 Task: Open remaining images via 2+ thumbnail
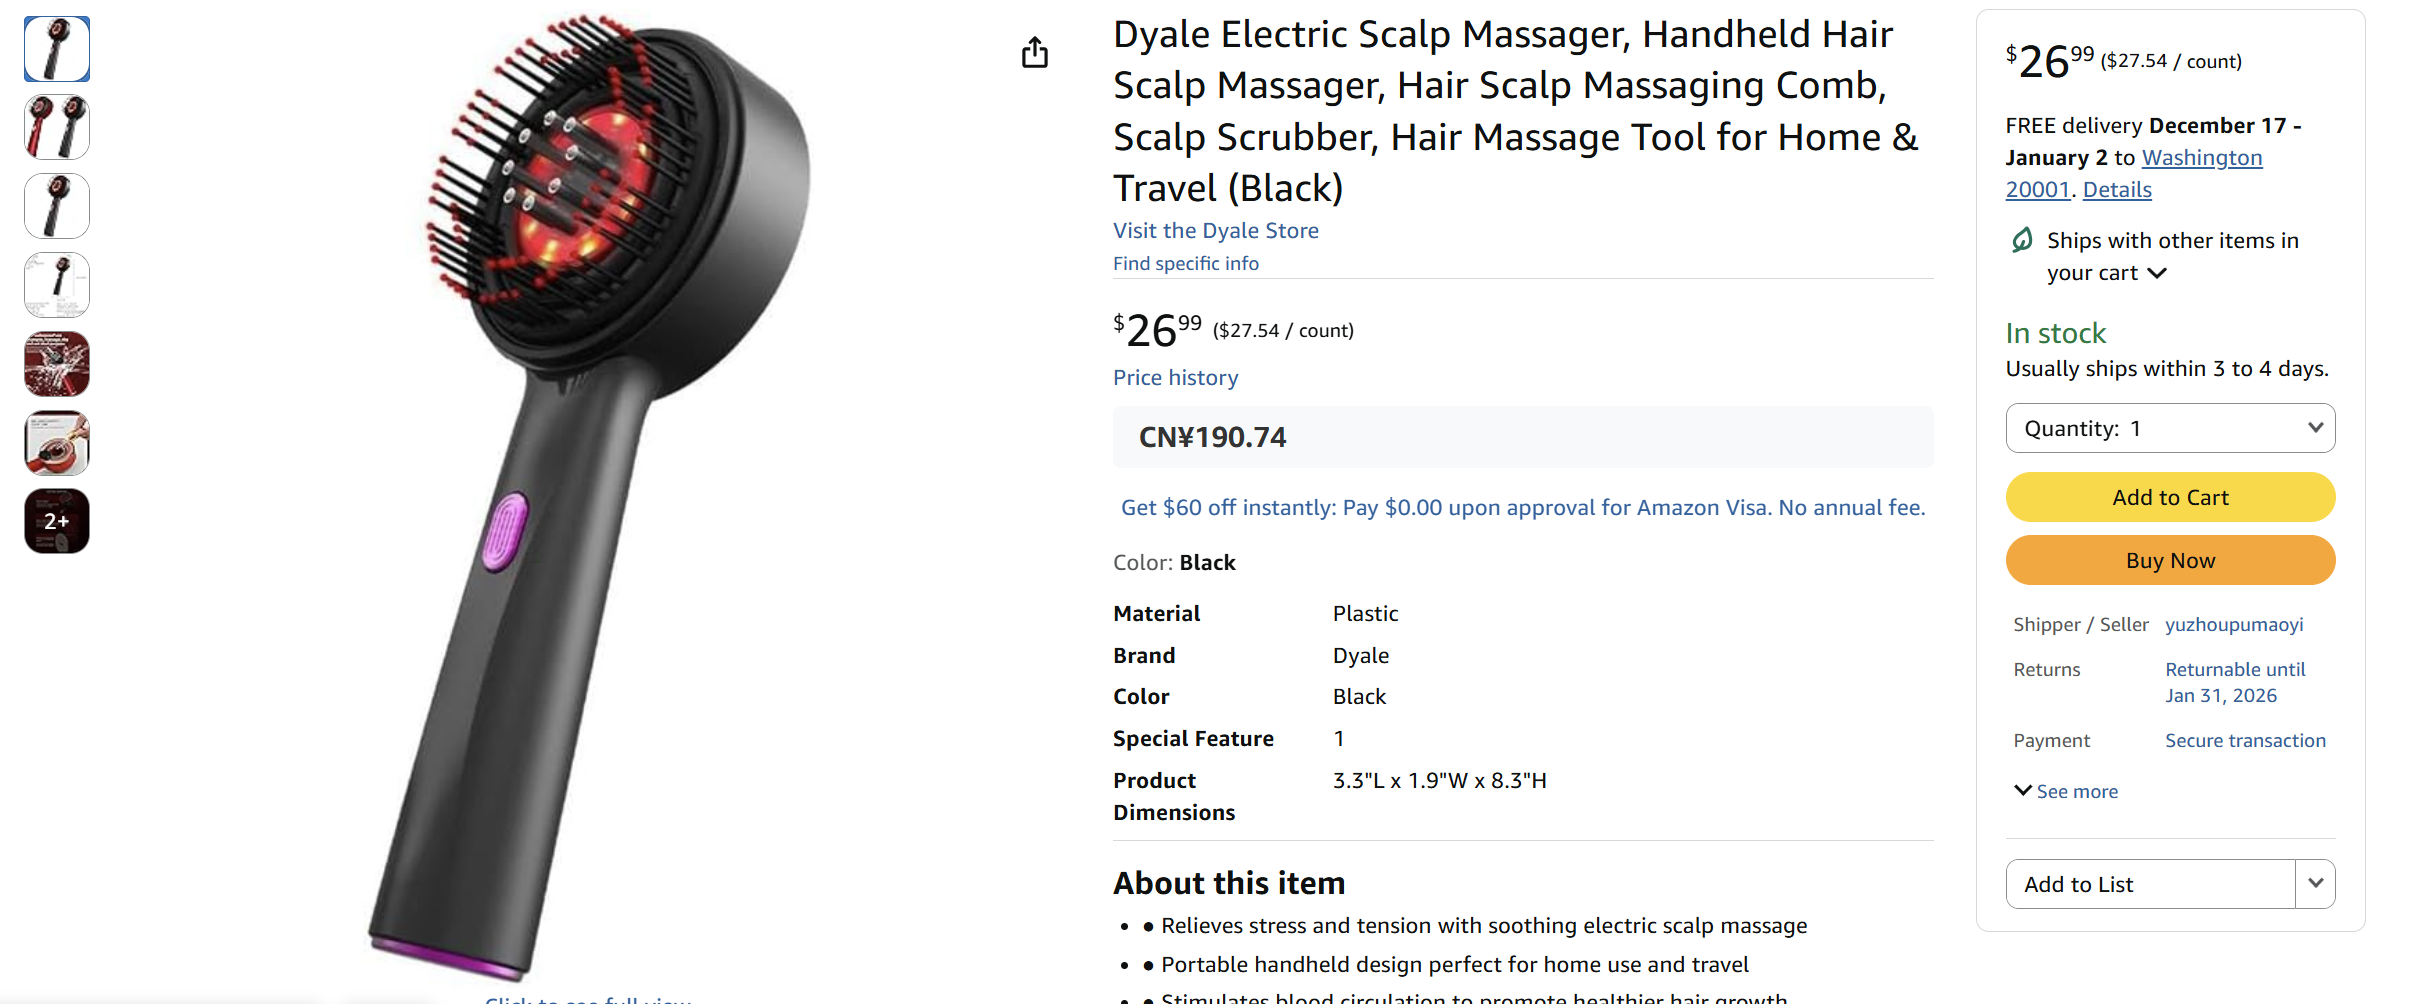(x=56, y=520)
